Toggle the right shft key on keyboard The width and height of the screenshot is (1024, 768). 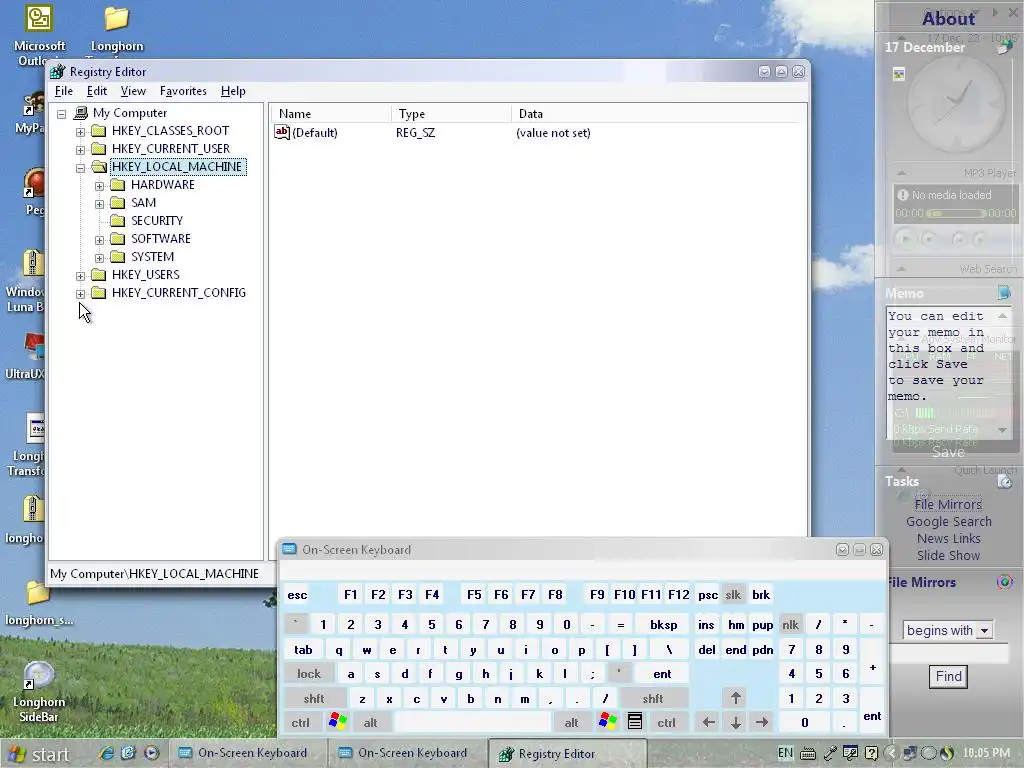(653, 698)
